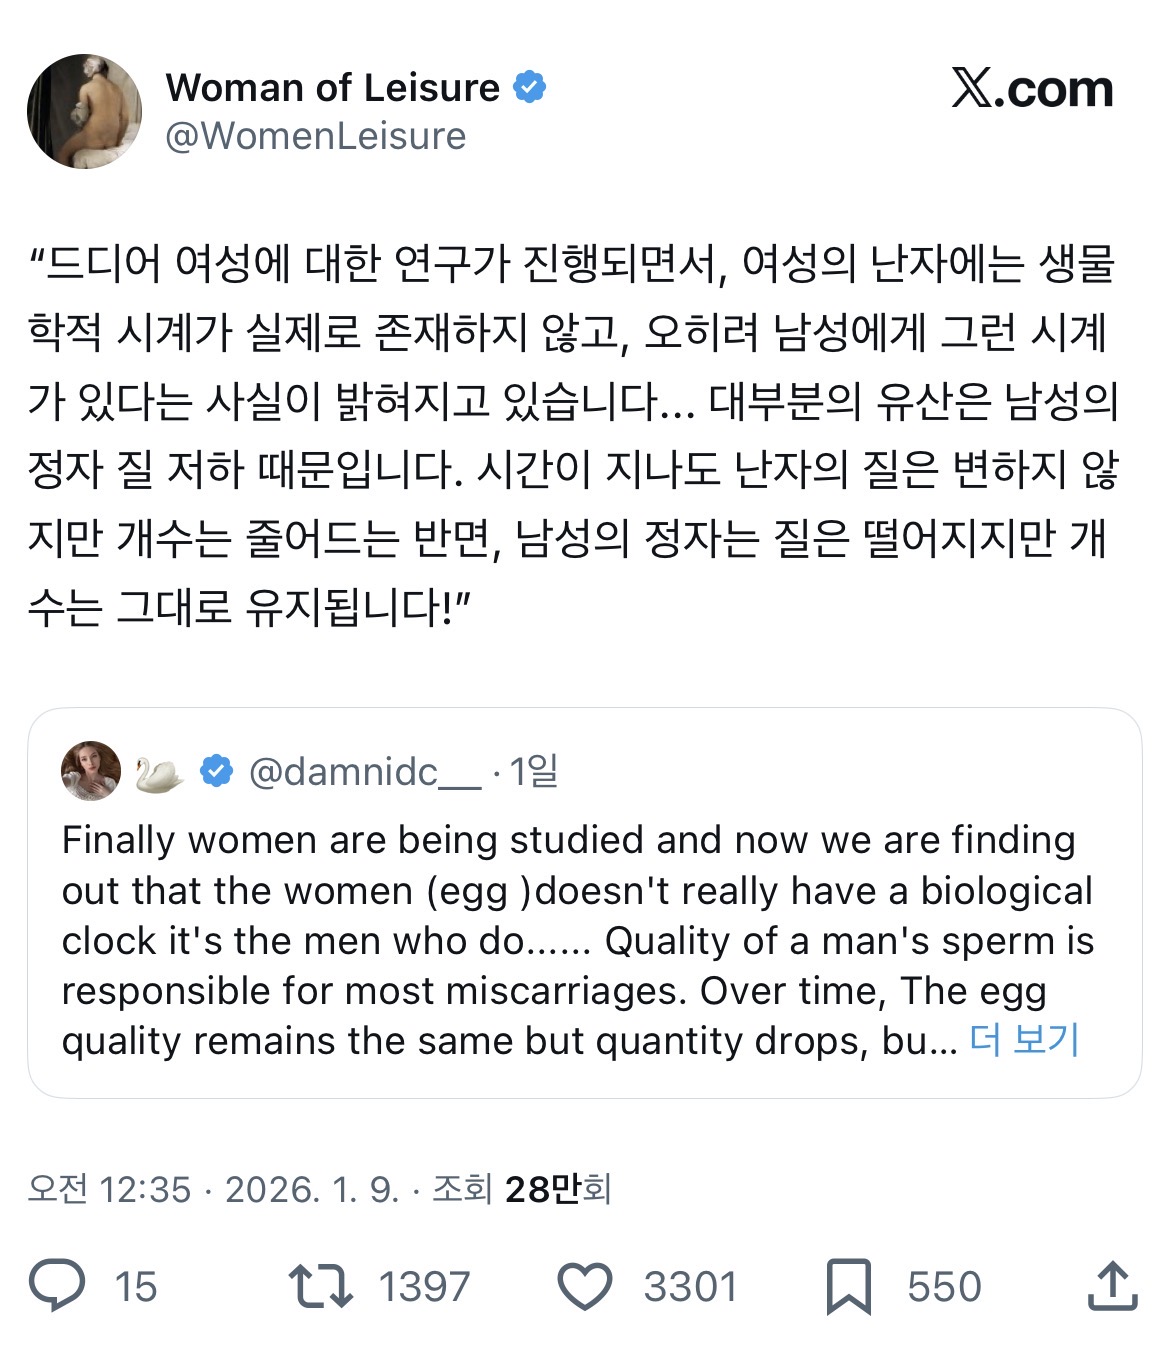
Task: Expand quoted tweet with 더 보기
Action: (1025, 1040)
